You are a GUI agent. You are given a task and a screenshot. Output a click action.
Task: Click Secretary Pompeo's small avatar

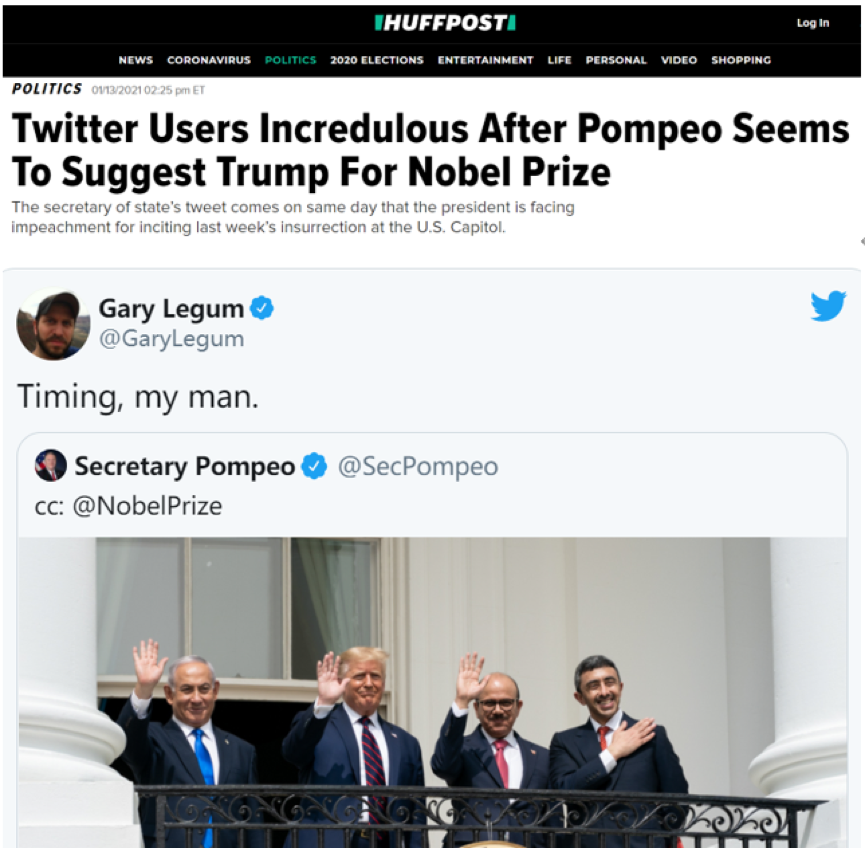tap(51, 466)
